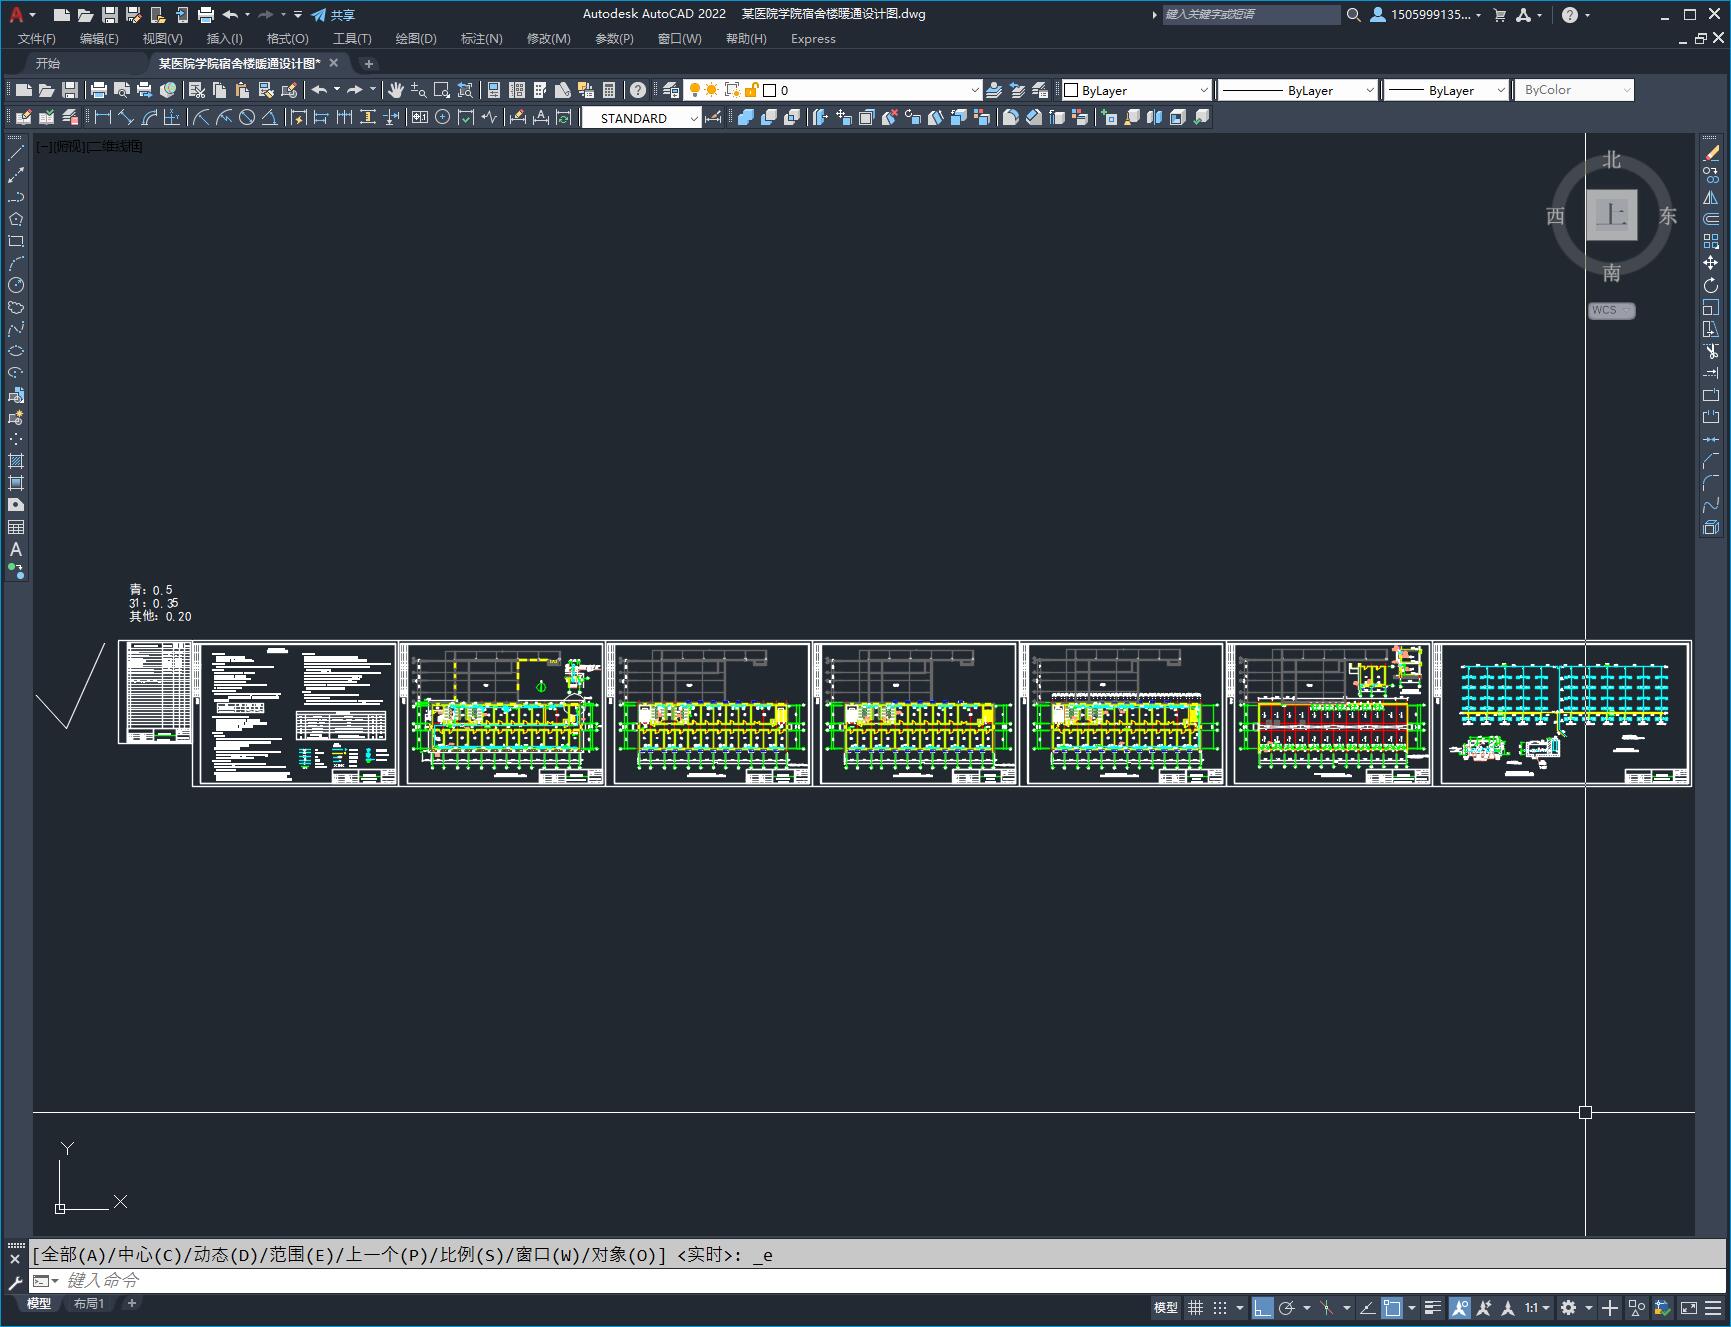The height and width of the screenshot is (1327, 1731).
Task: Select the Multiline Text tool
Action: pos(16,549)
